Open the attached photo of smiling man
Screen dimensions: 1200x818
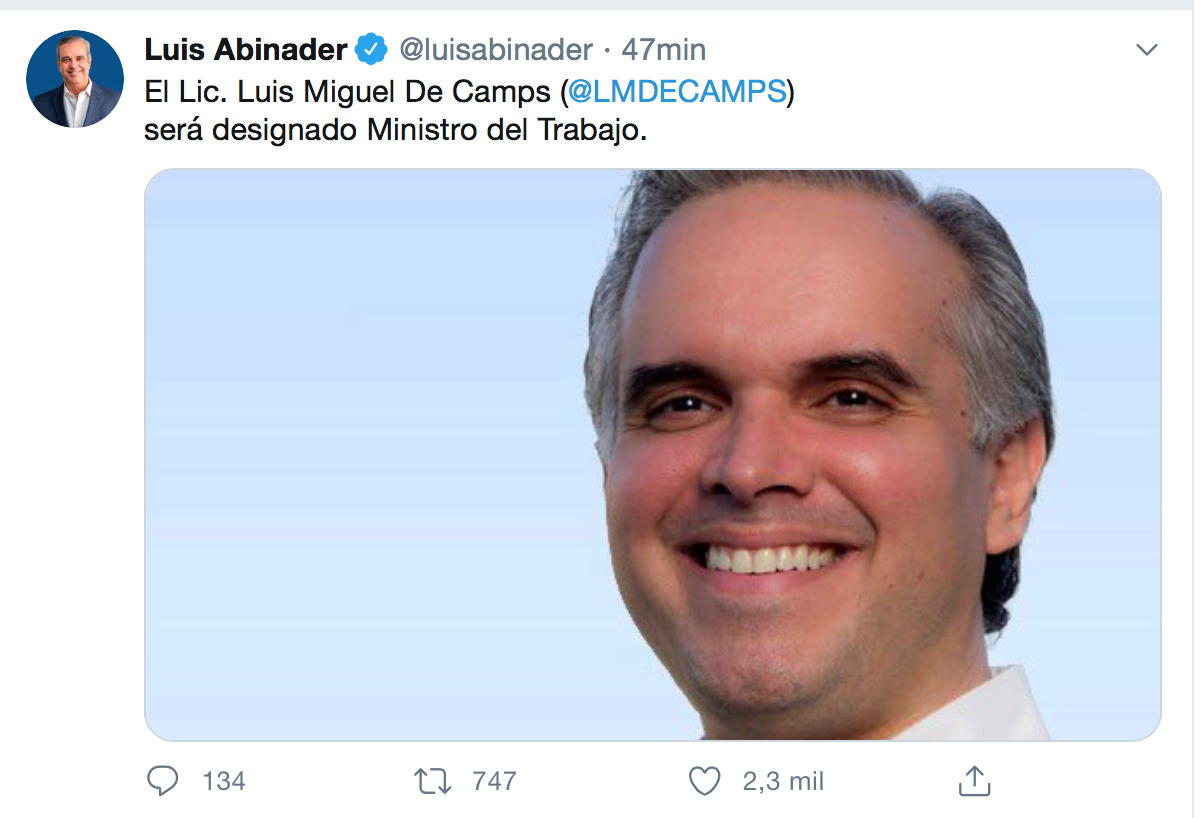(x=653, y=455)
